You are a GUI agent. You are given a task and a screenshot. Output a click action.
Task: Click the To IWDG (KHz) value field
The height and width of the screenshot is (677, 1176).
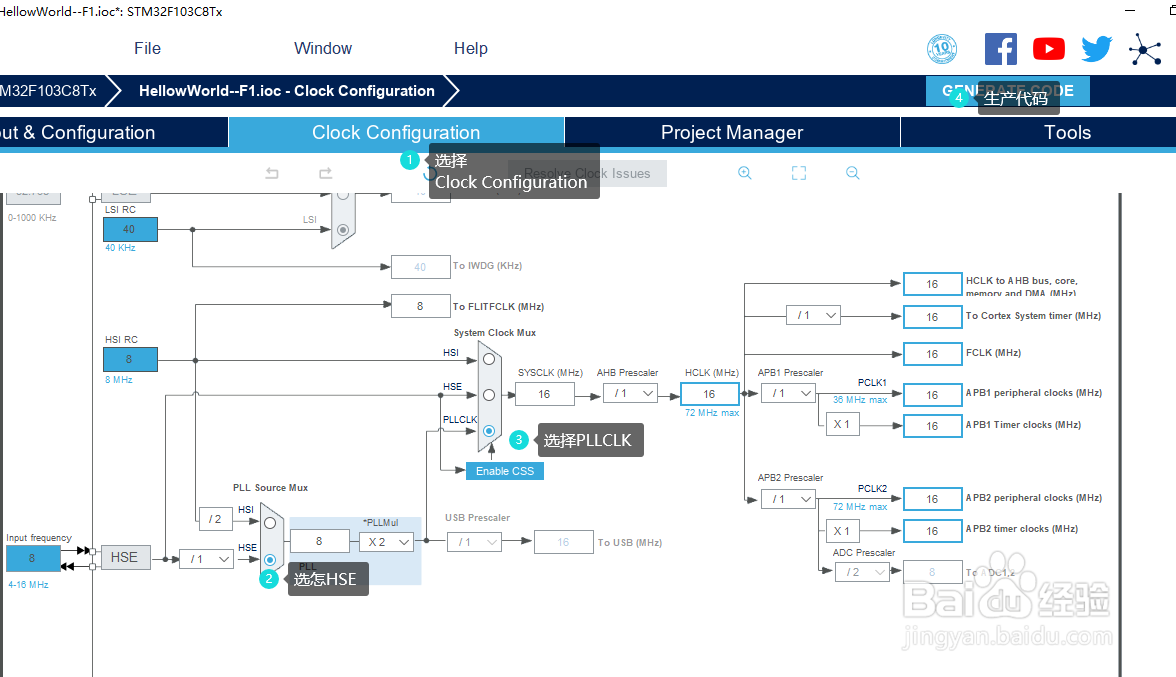click(x=420, y=267)
